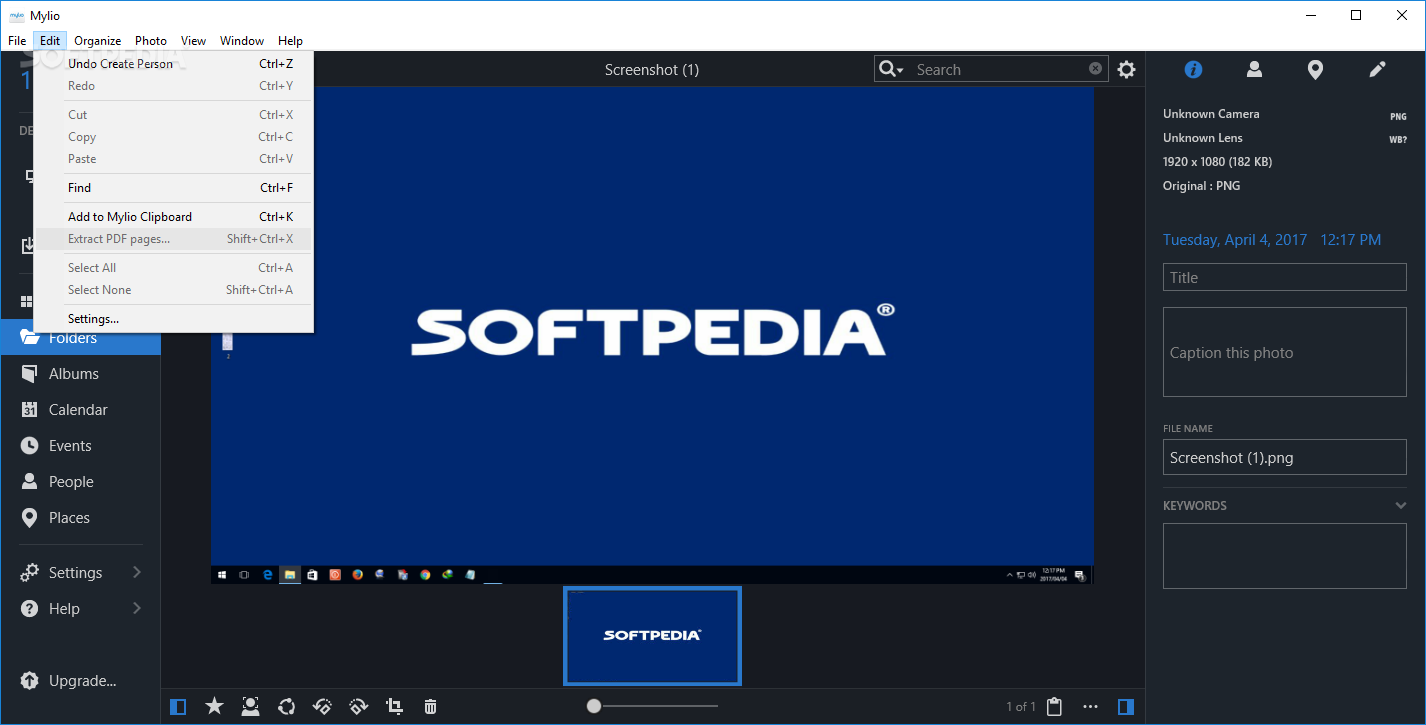
Task: Click the file name field Screenshot (1).png
Action: pyautogui.click(x=1285, y=458)
